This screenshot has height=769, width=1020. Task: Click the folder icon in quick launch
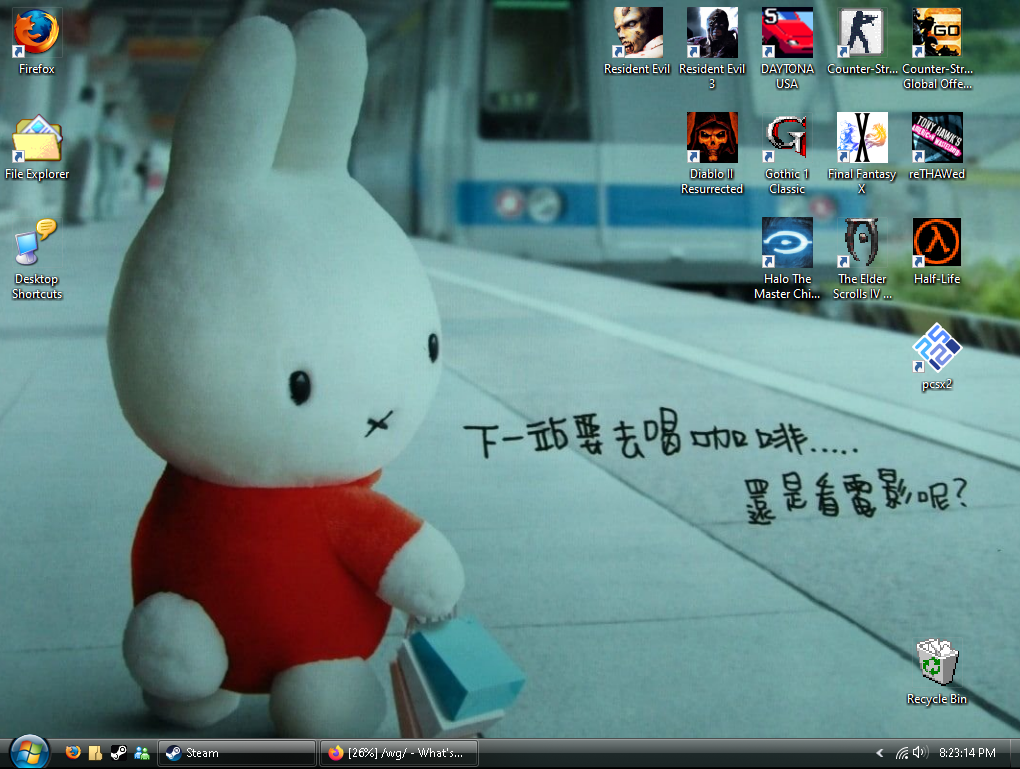(x=96, y=753)
